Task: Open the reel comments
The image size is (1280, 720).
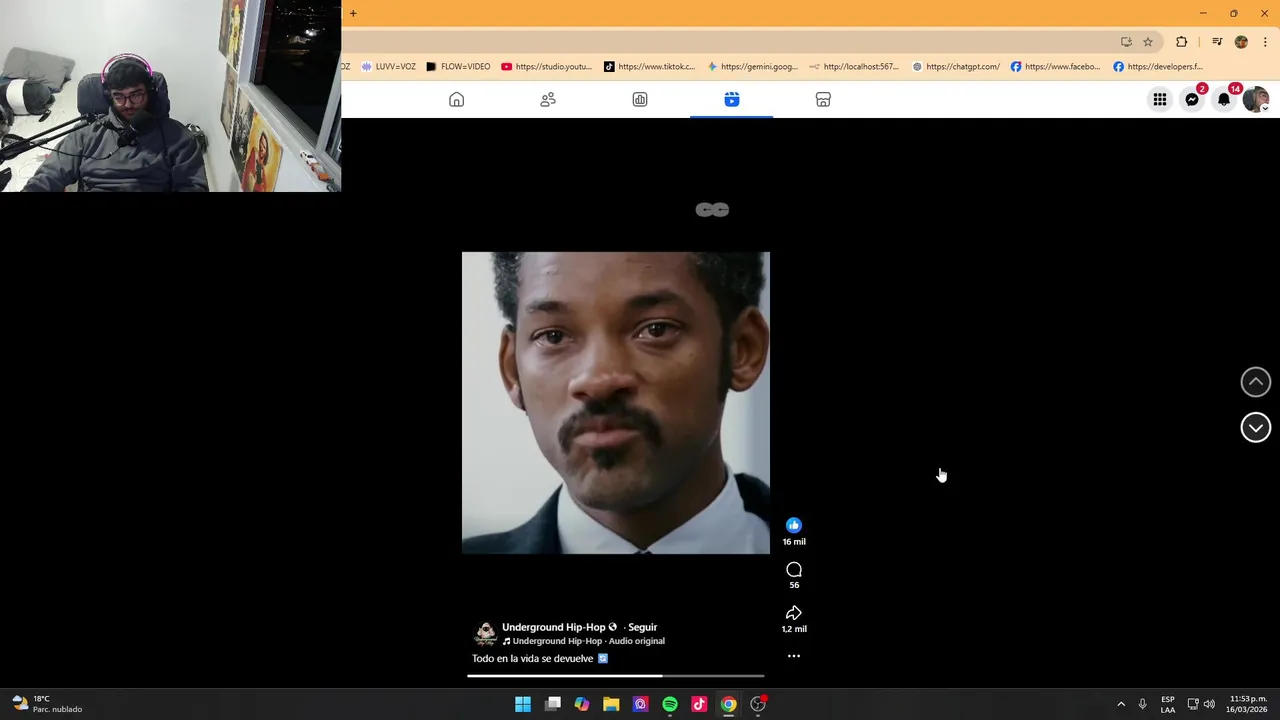Action: (794, 570)
